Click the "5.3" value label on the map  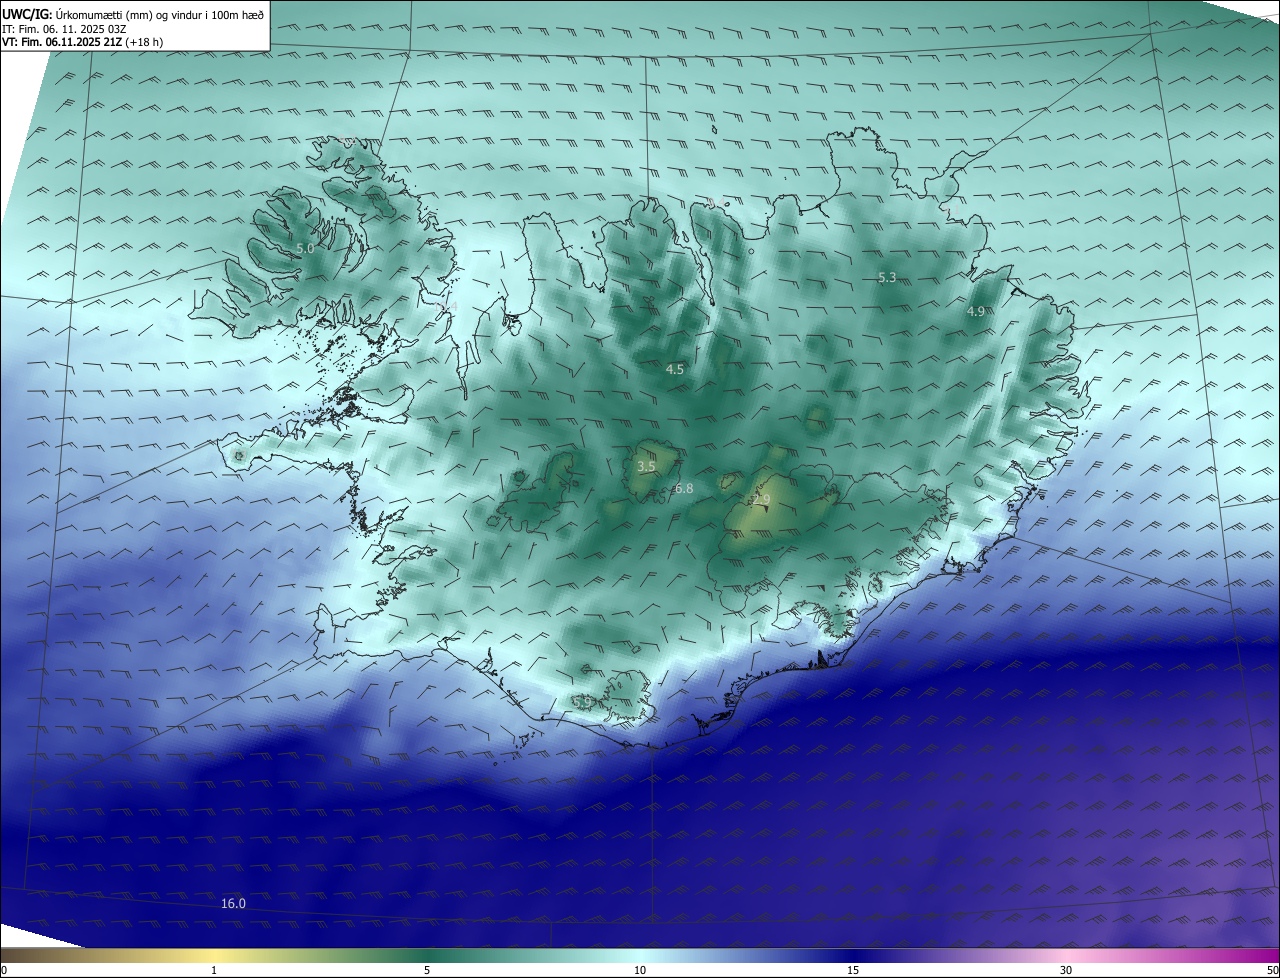point(887,277)
